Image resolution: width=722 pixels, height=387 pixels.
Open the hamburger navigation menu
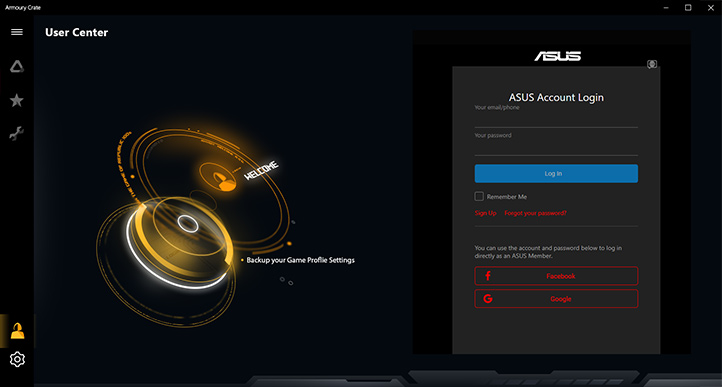[17, 32]
